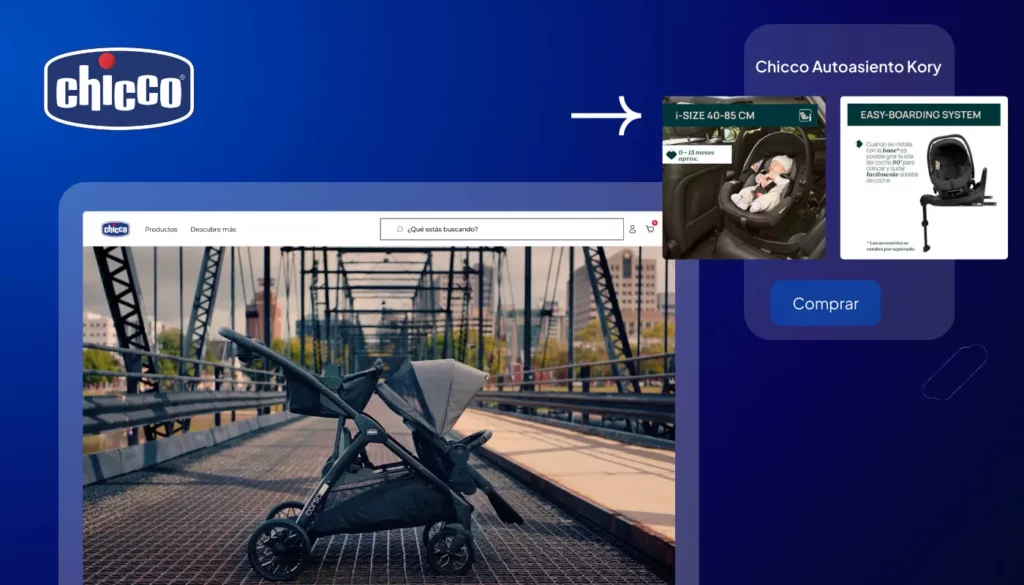Open the shopping cart icon

click(x=650, y=229)
